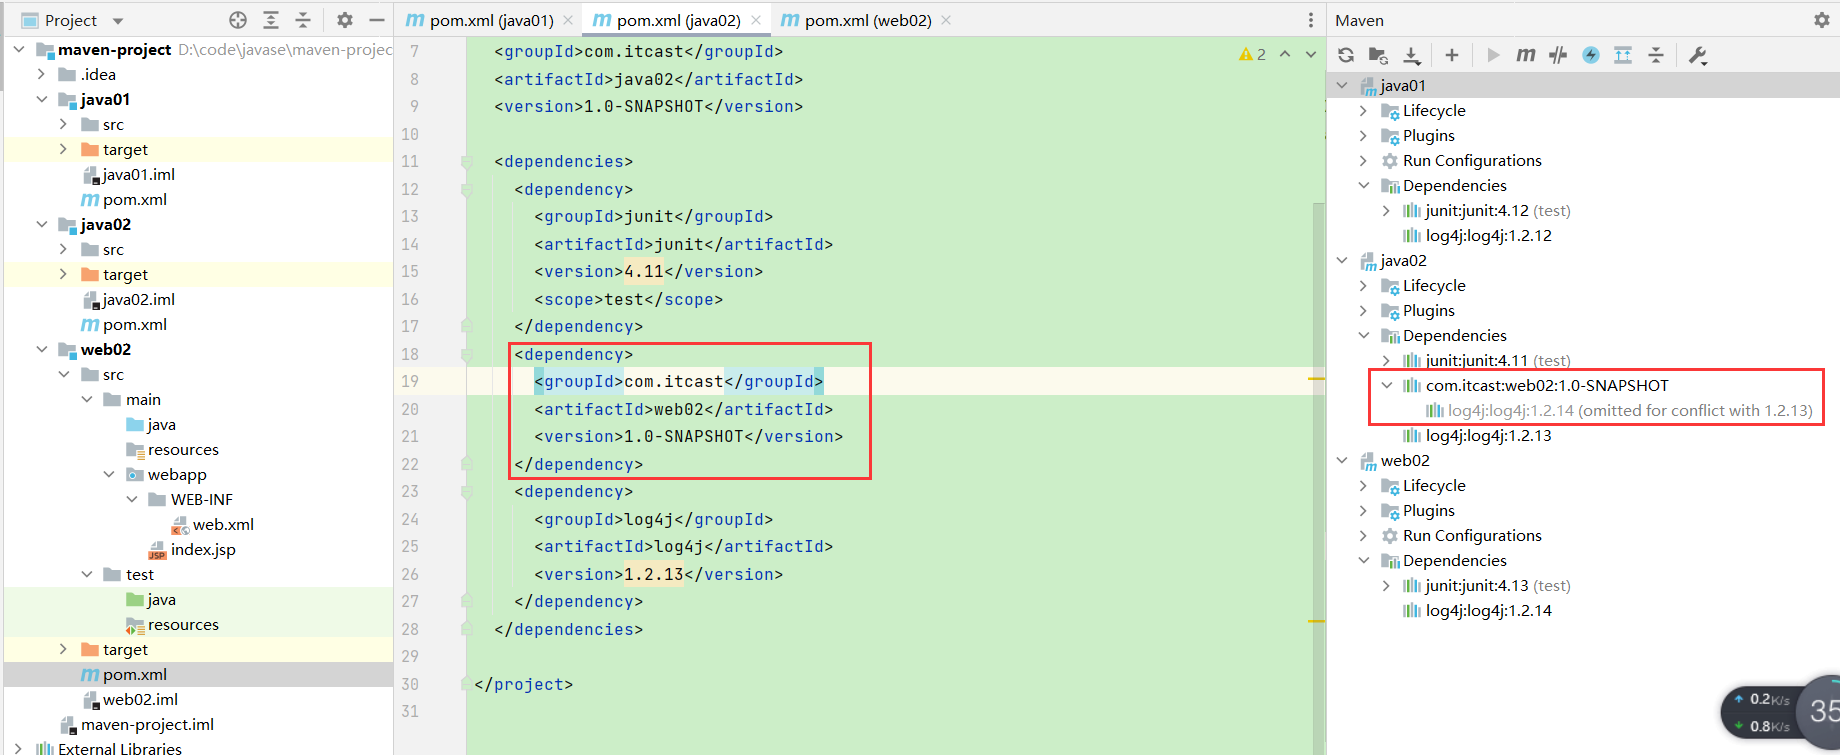Select resources folder under main
This screenshot has height=755, width=1840.
pyautogui.click(x=172, y=449)
